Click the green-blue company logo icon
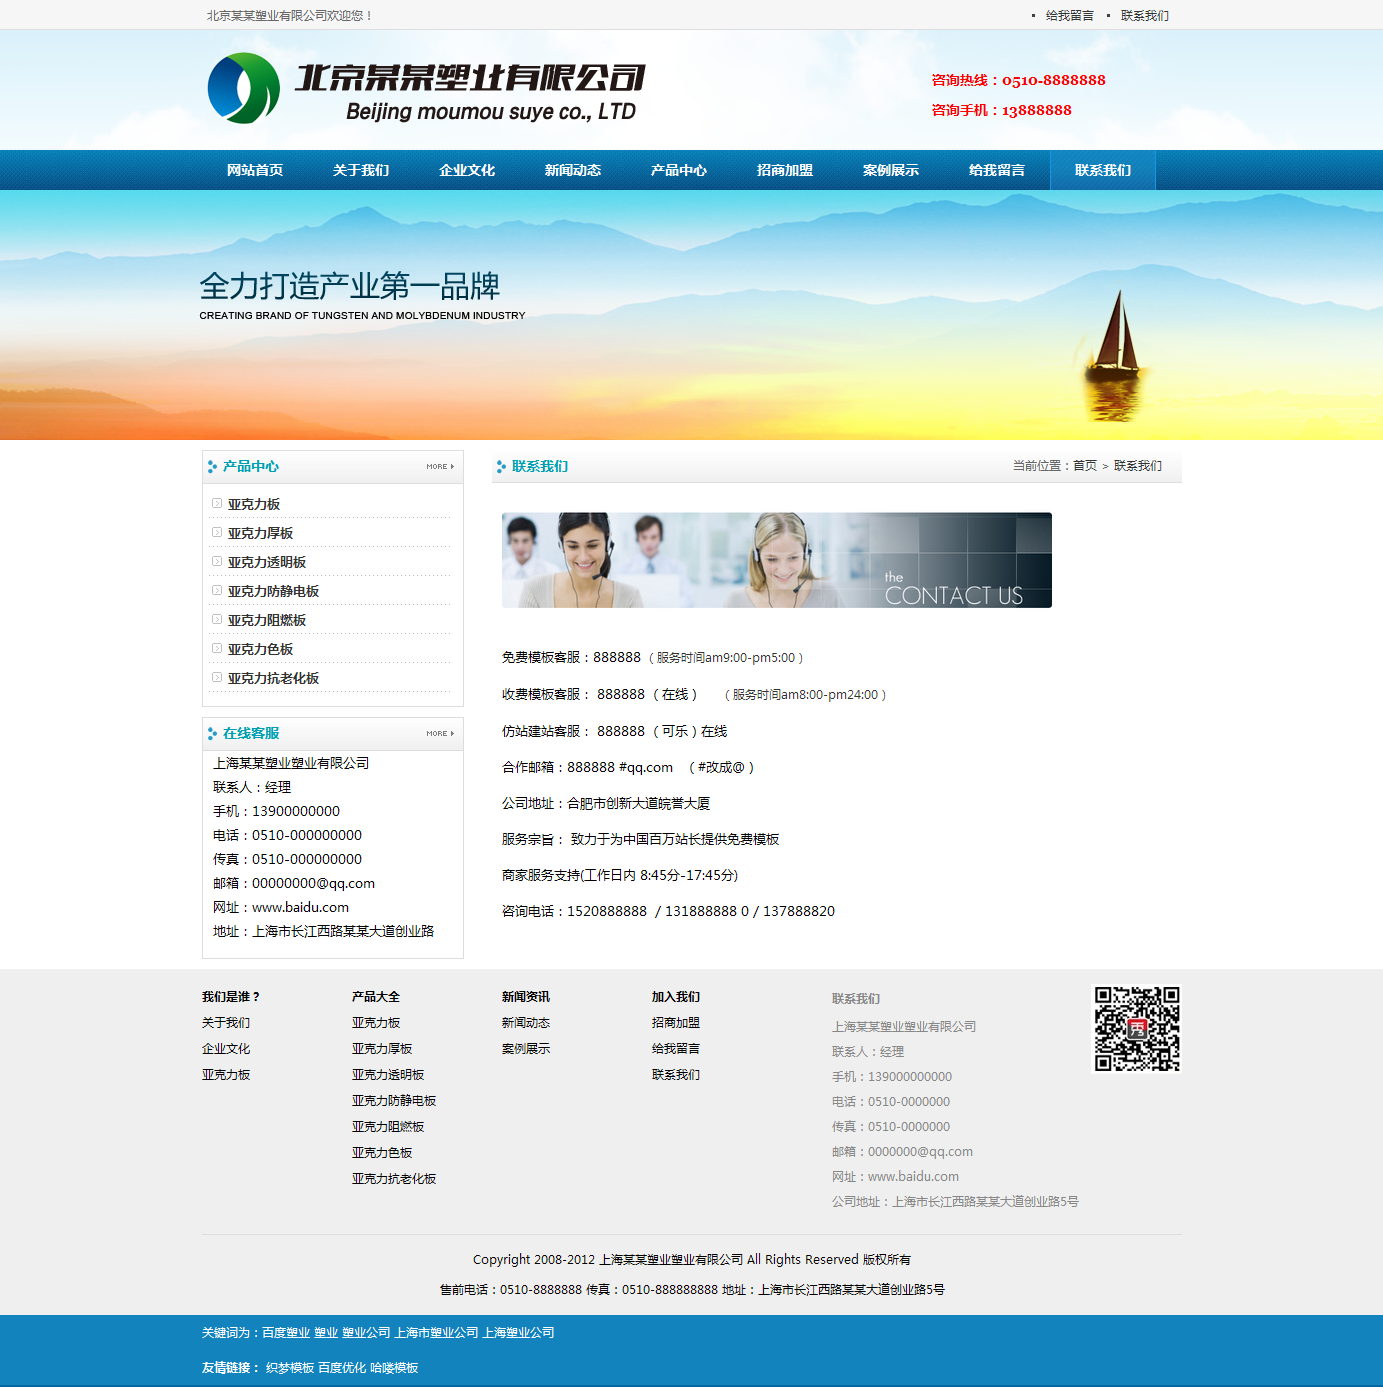Image resolution: width=1383 pixels, height=1387 pixels. point(243,88)
